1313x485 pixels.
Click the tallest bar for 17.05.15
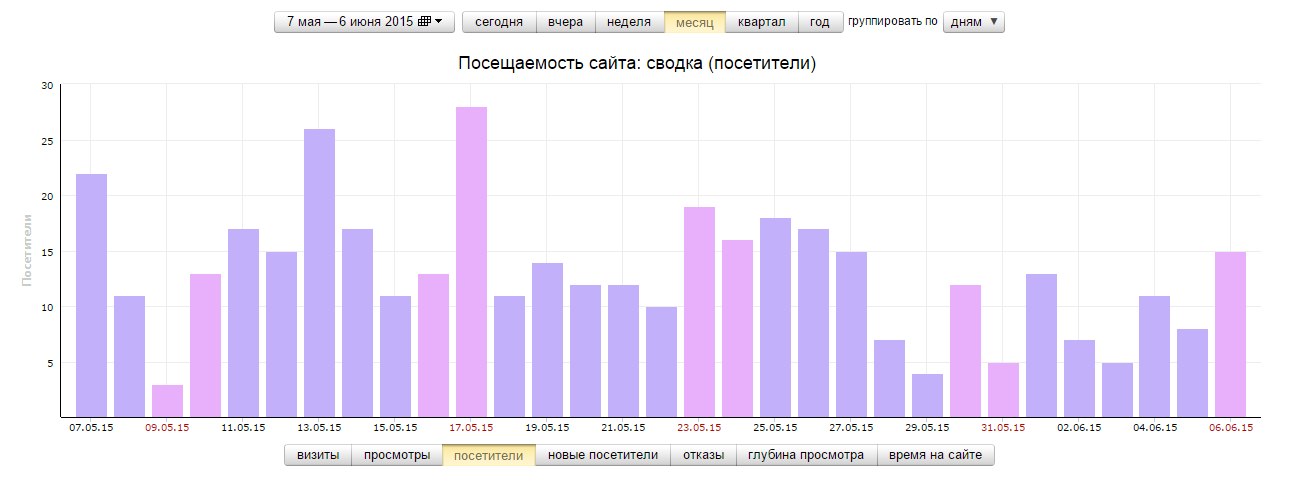471,262
